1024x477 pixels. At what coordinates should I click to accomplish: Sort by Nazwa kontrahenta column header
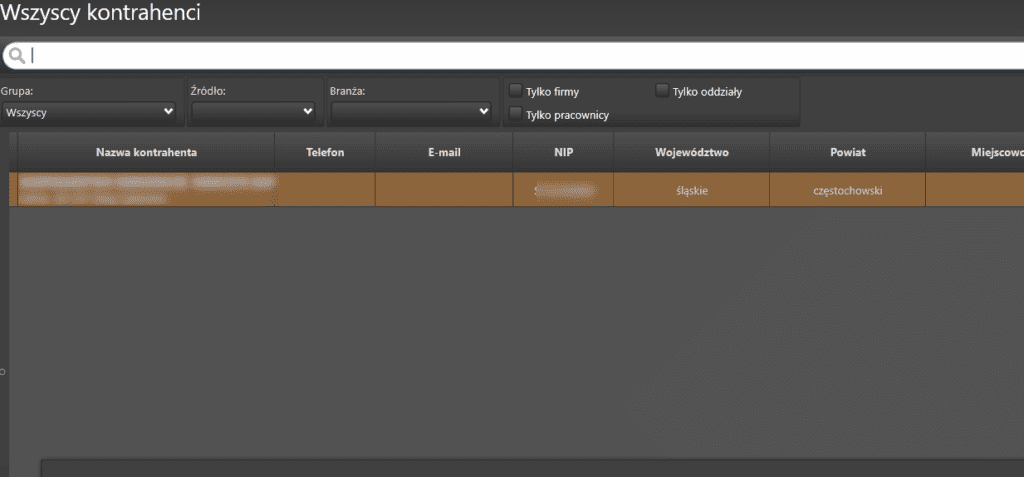pos(146,153)
